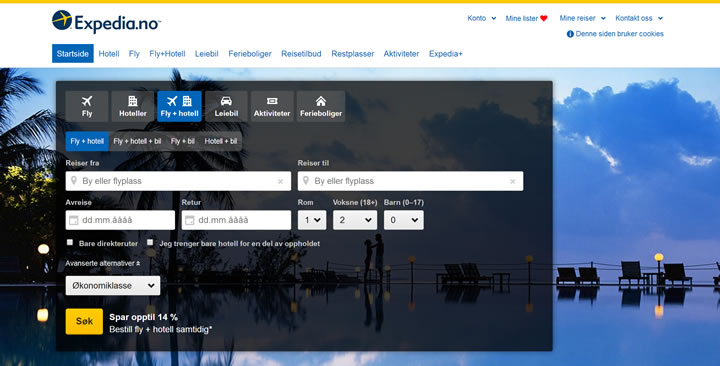Expand the Konto menu
The height and width of the screenshot is (366, 720).
click(x=482, y=18)
